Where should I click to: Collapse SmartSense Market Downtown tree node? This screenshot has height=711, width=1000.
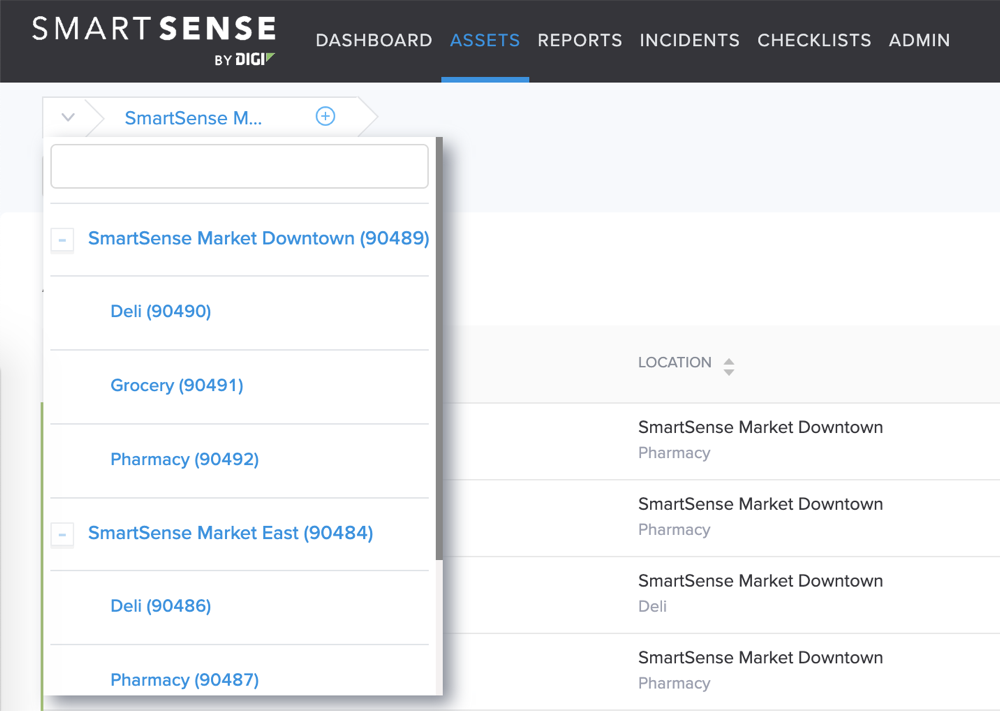click(x=62, y=240)
